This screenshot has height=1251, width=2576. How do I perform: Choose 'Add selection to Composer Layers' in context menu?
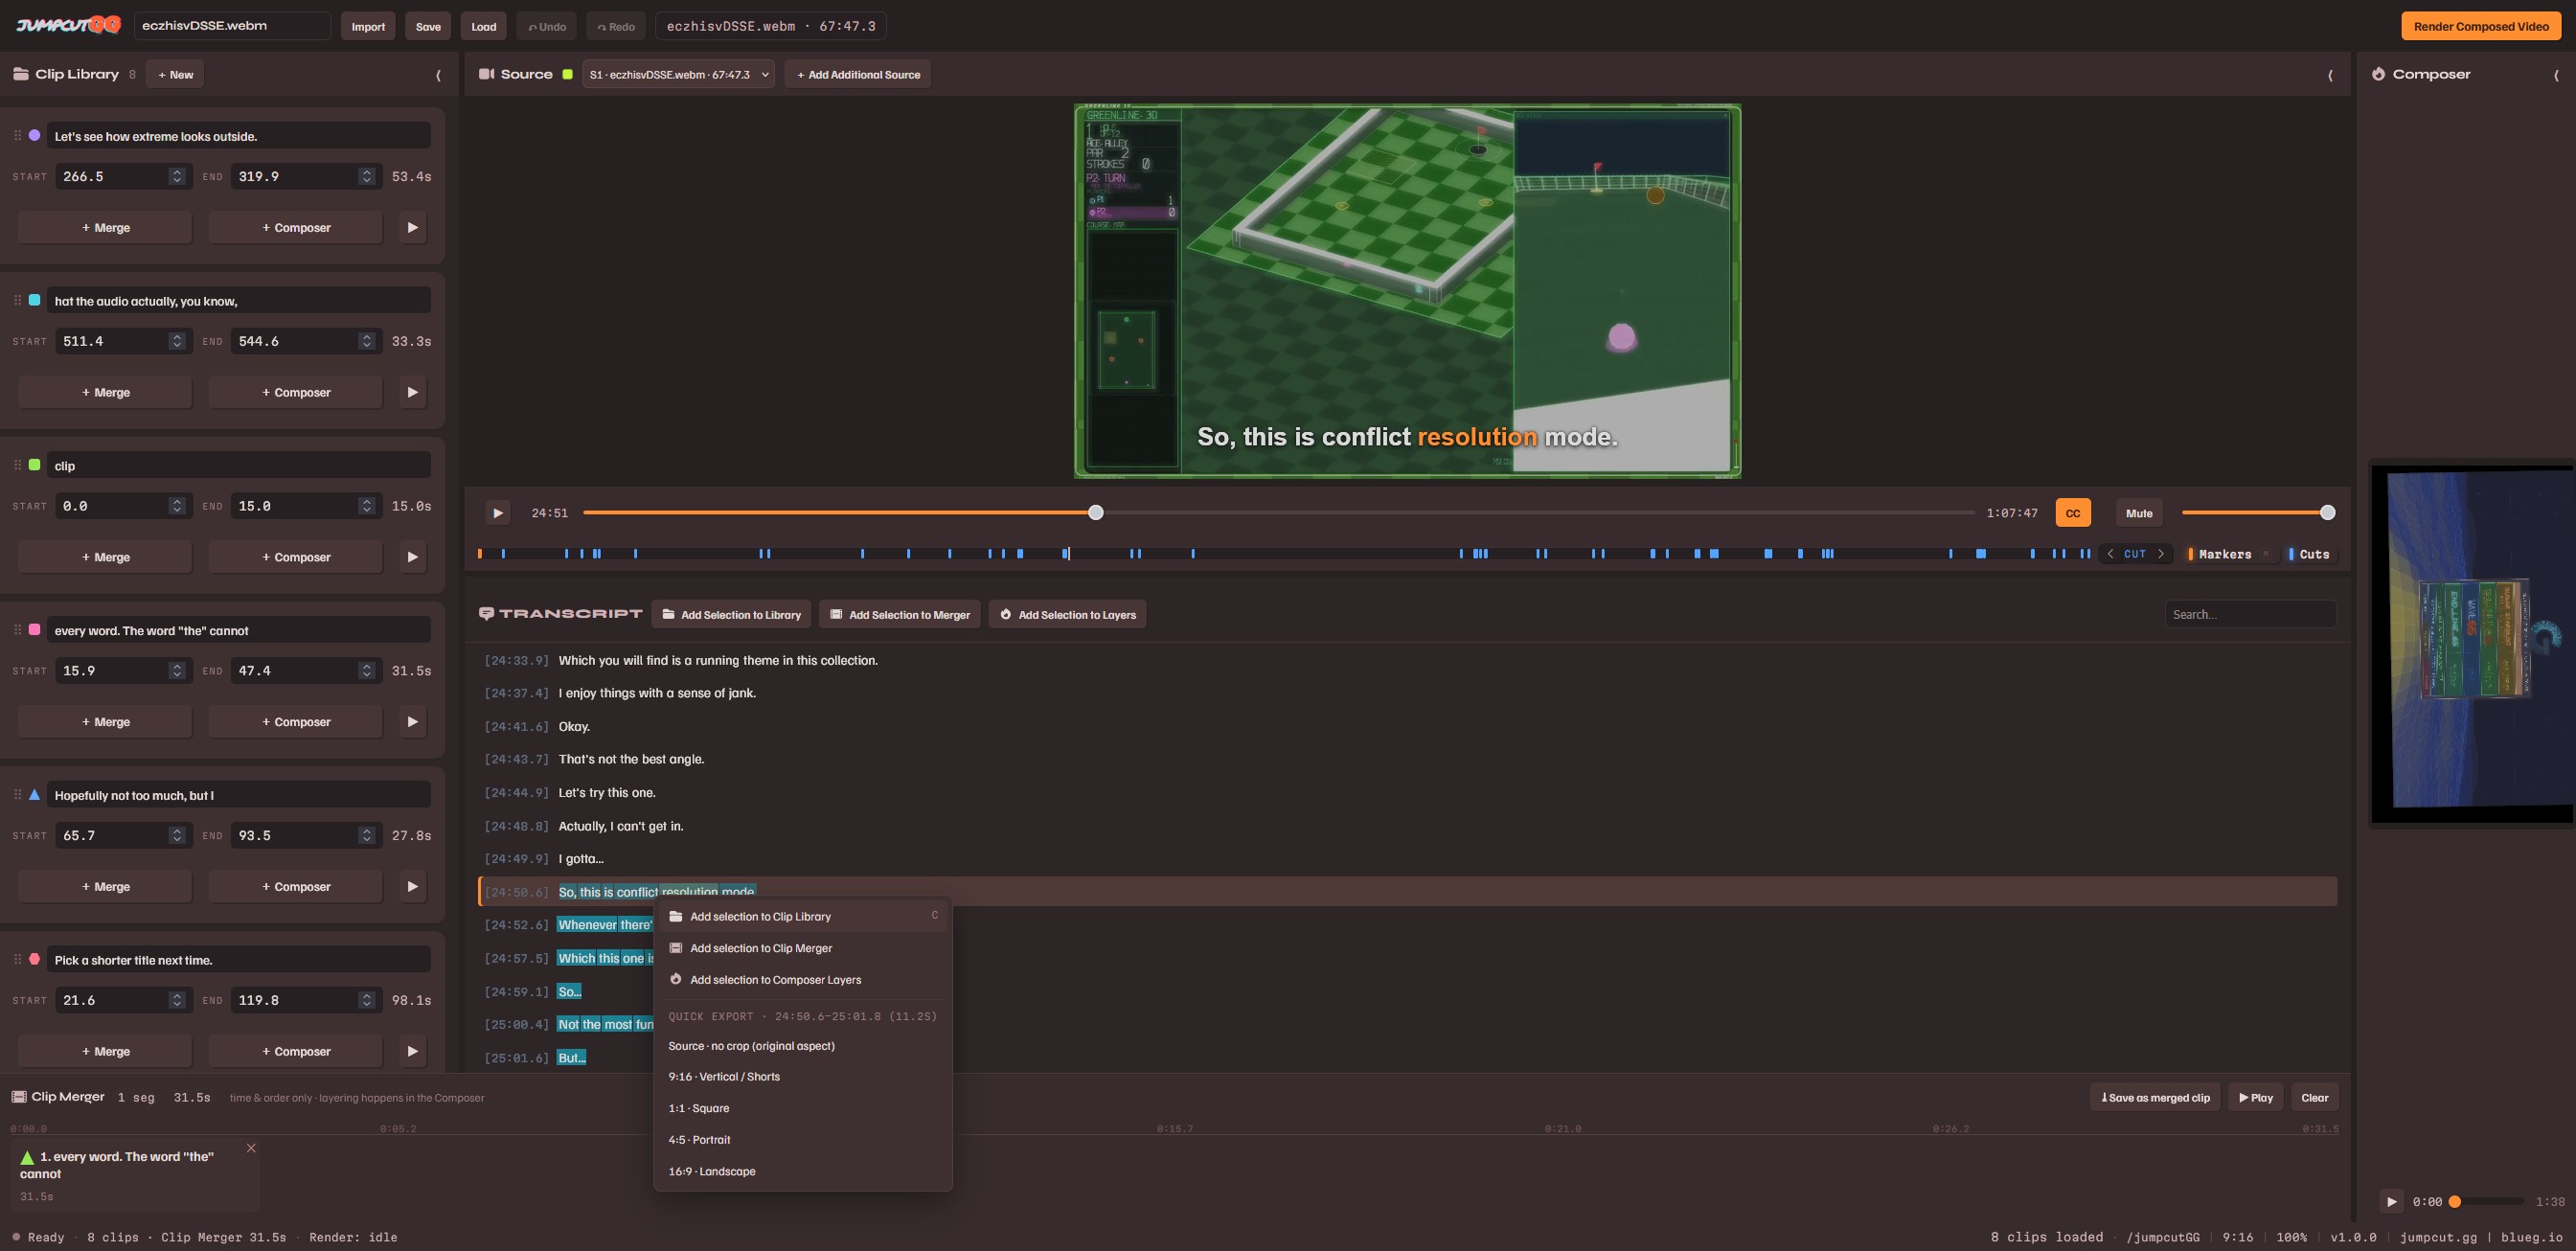click(803, 980)
